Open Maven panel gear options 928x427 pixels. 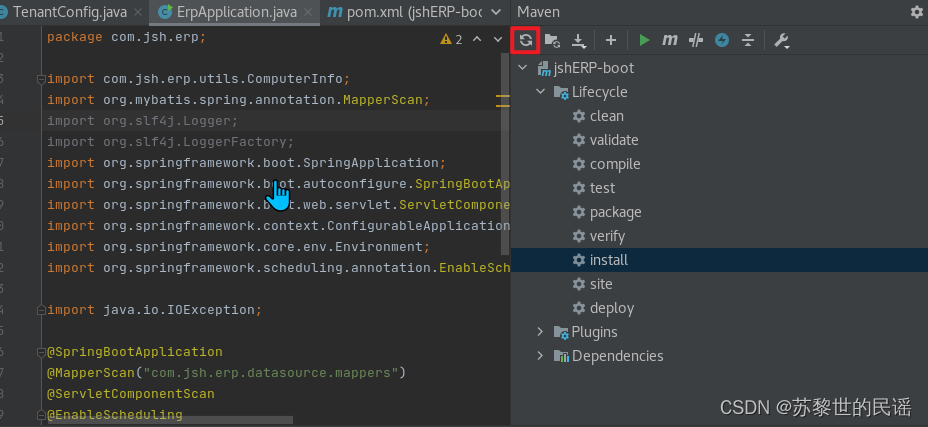click(x=916, y=12)
